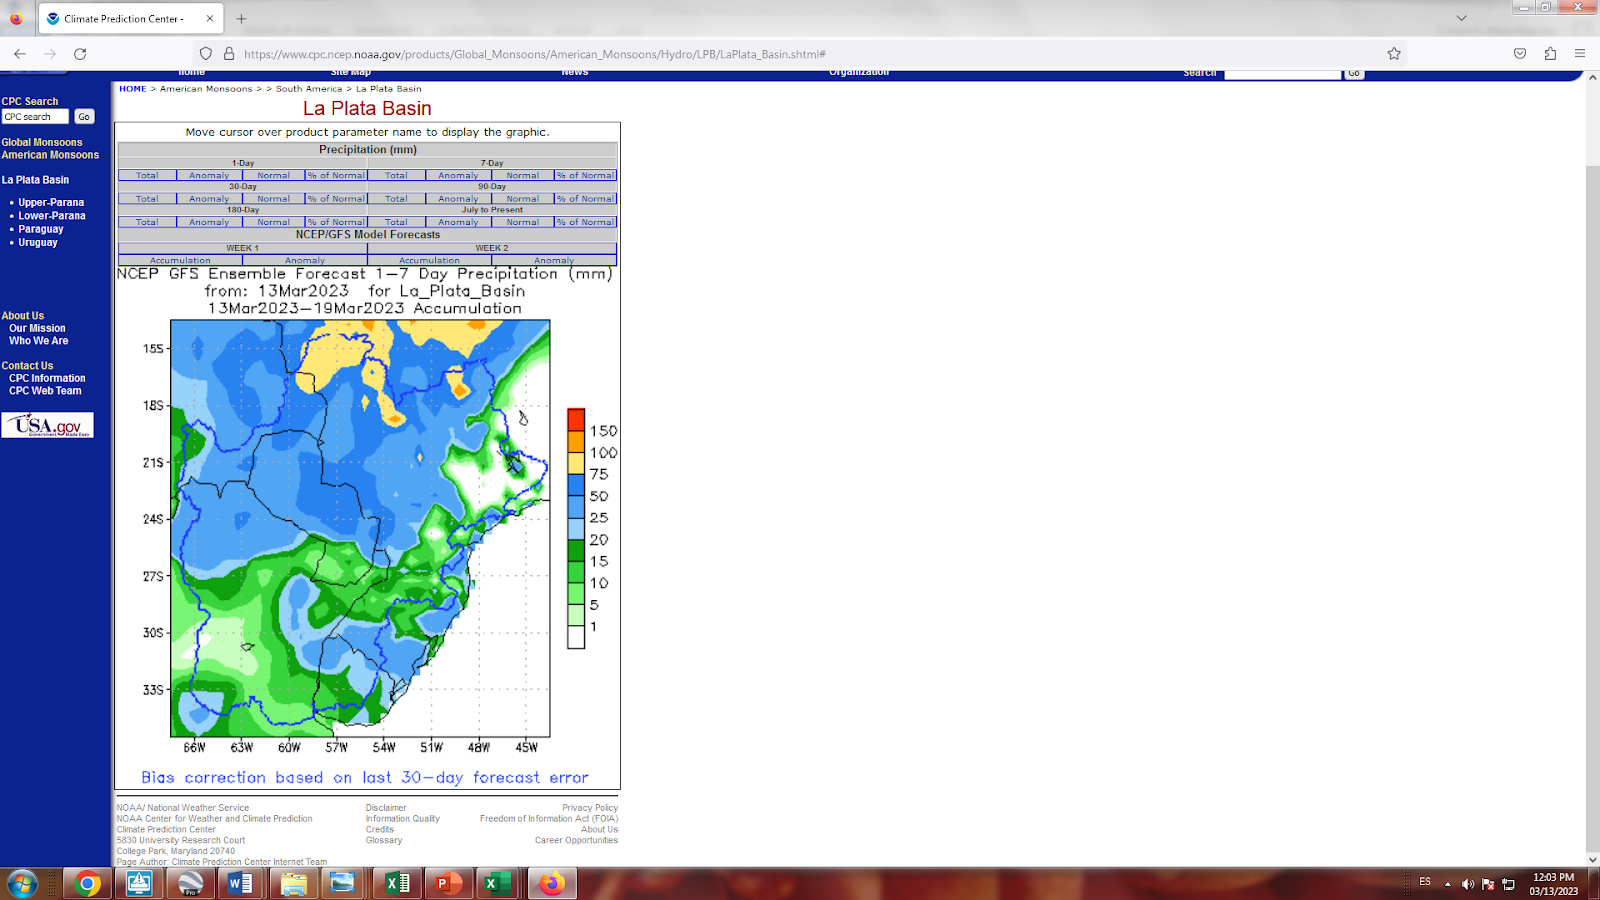Viewport: 1600px width, 900px height.
Task: Open the Windows Start button
Action: (22, 884)
